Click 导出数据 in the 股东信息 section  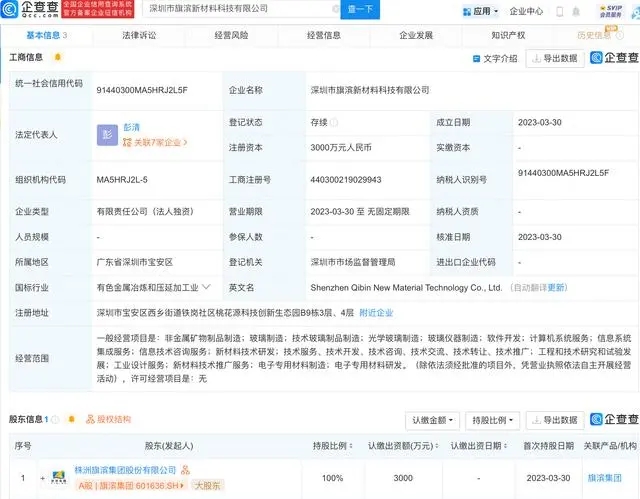555,420
